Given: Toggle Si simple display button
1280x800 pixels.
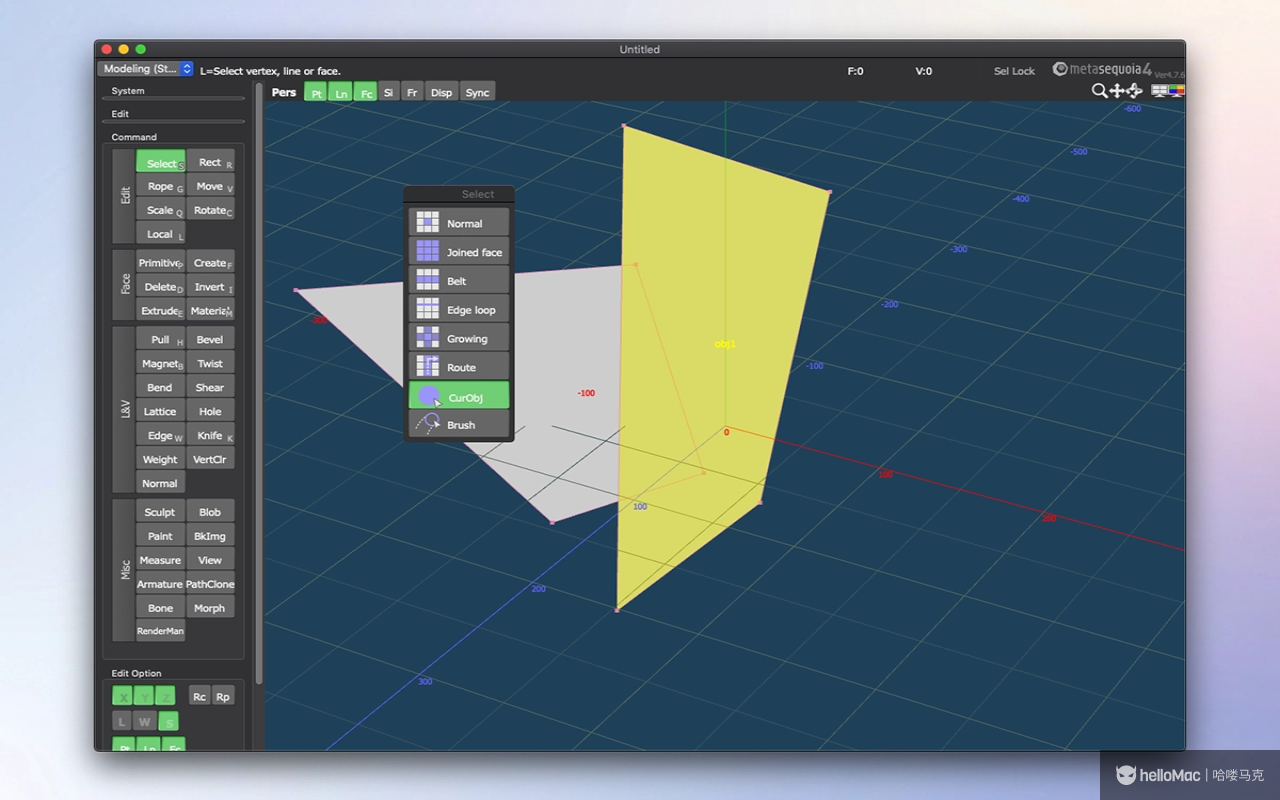Looking at the screenshot, I should pyautogui.click(x=388, y=93).
